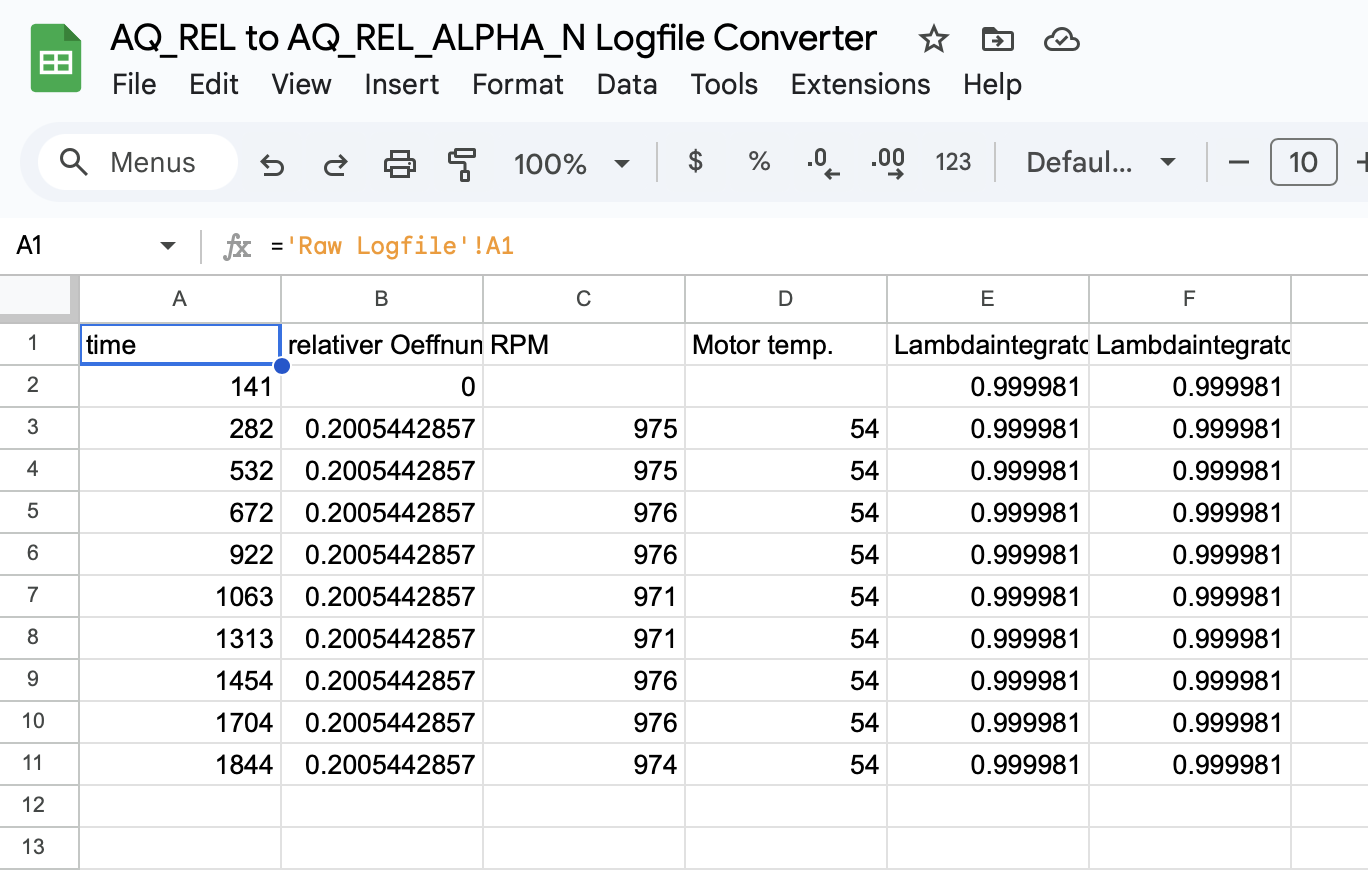Search menus using the Menus box
The width and height of the screenshot is (1368, 870).
coord(138,163)
